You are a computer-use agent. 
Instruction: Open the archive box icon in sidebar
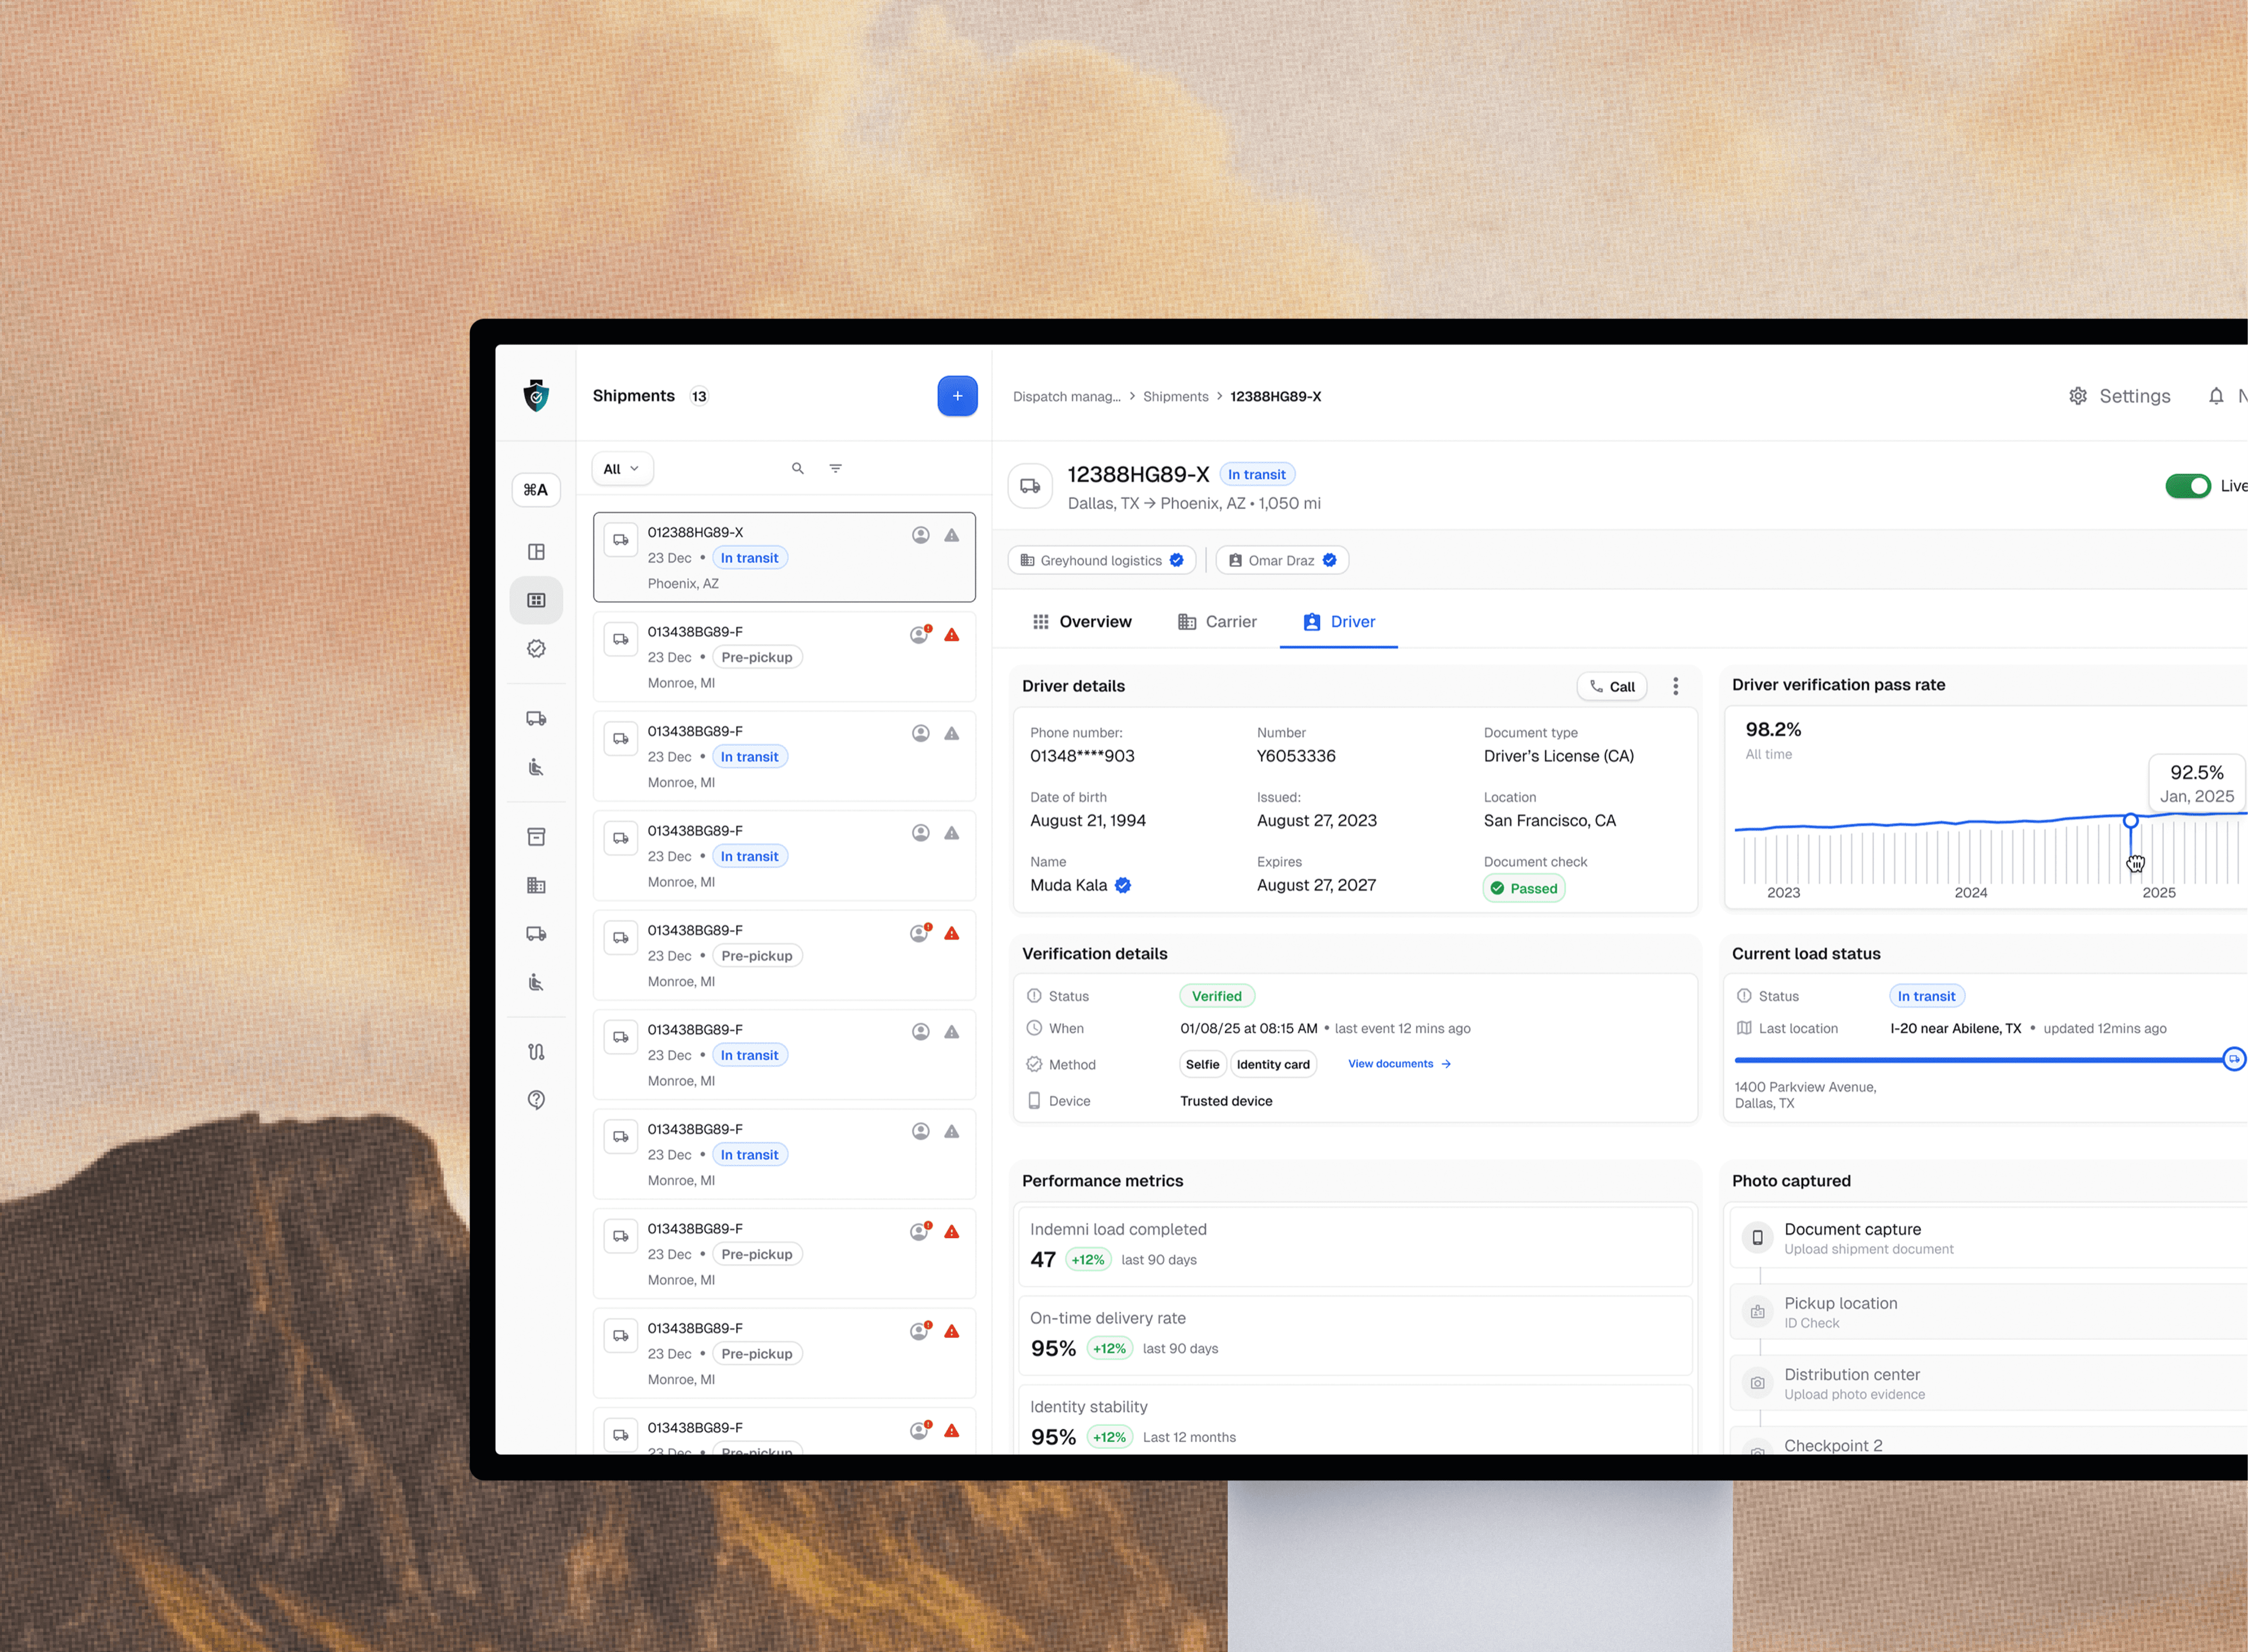coord(536,837)
